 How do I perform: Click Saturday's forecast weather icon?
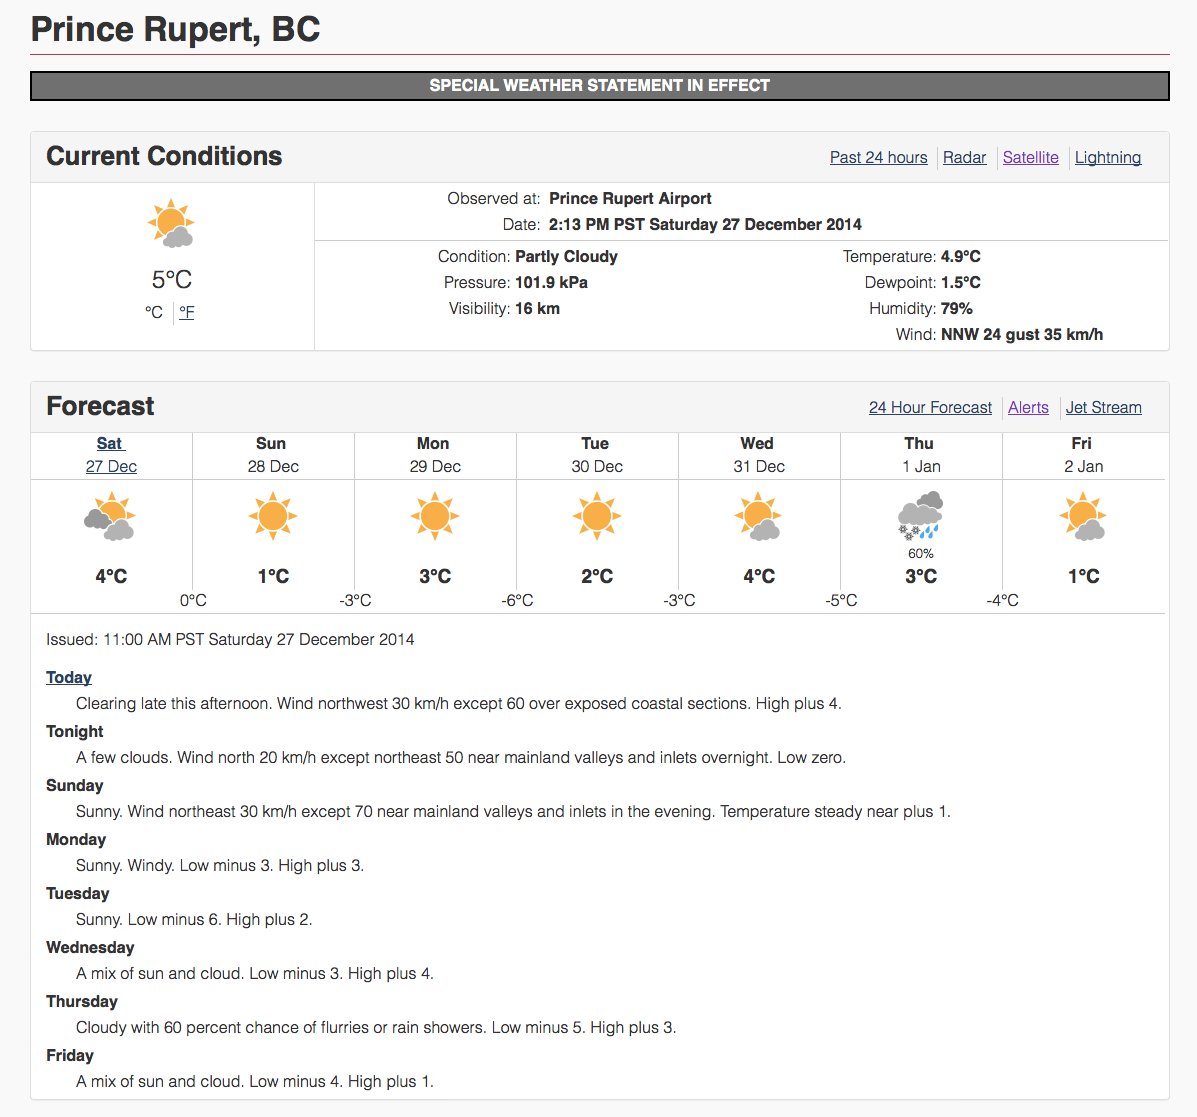click(111, 517)
